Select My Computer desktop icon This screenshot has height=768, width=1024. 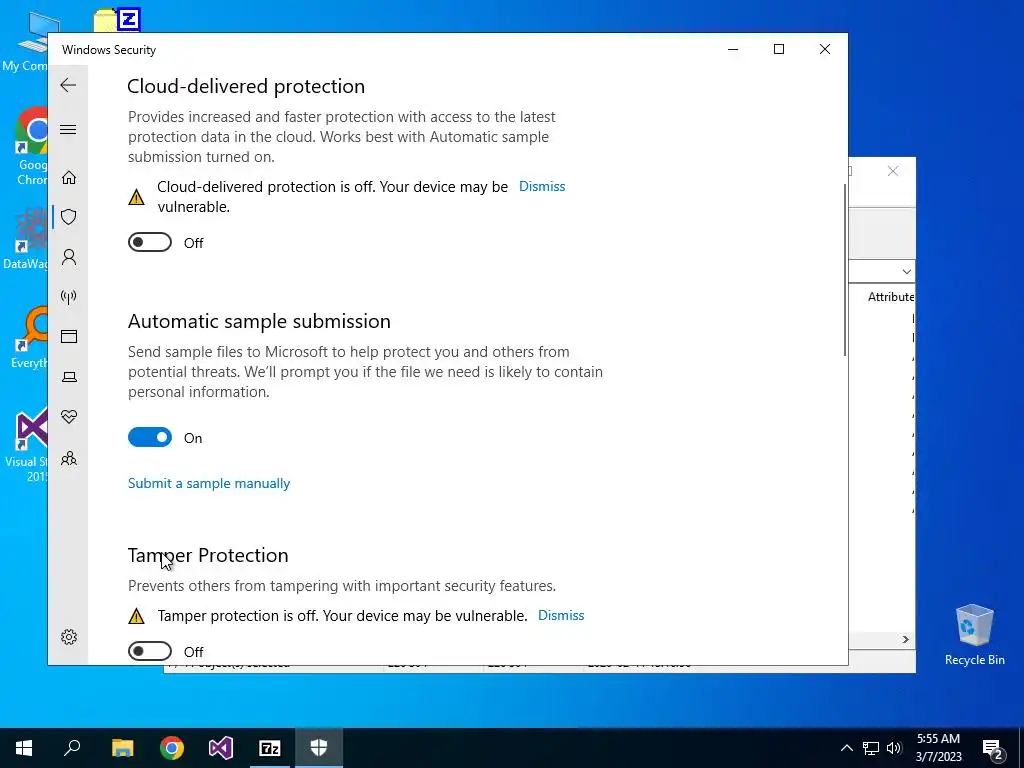26,42
